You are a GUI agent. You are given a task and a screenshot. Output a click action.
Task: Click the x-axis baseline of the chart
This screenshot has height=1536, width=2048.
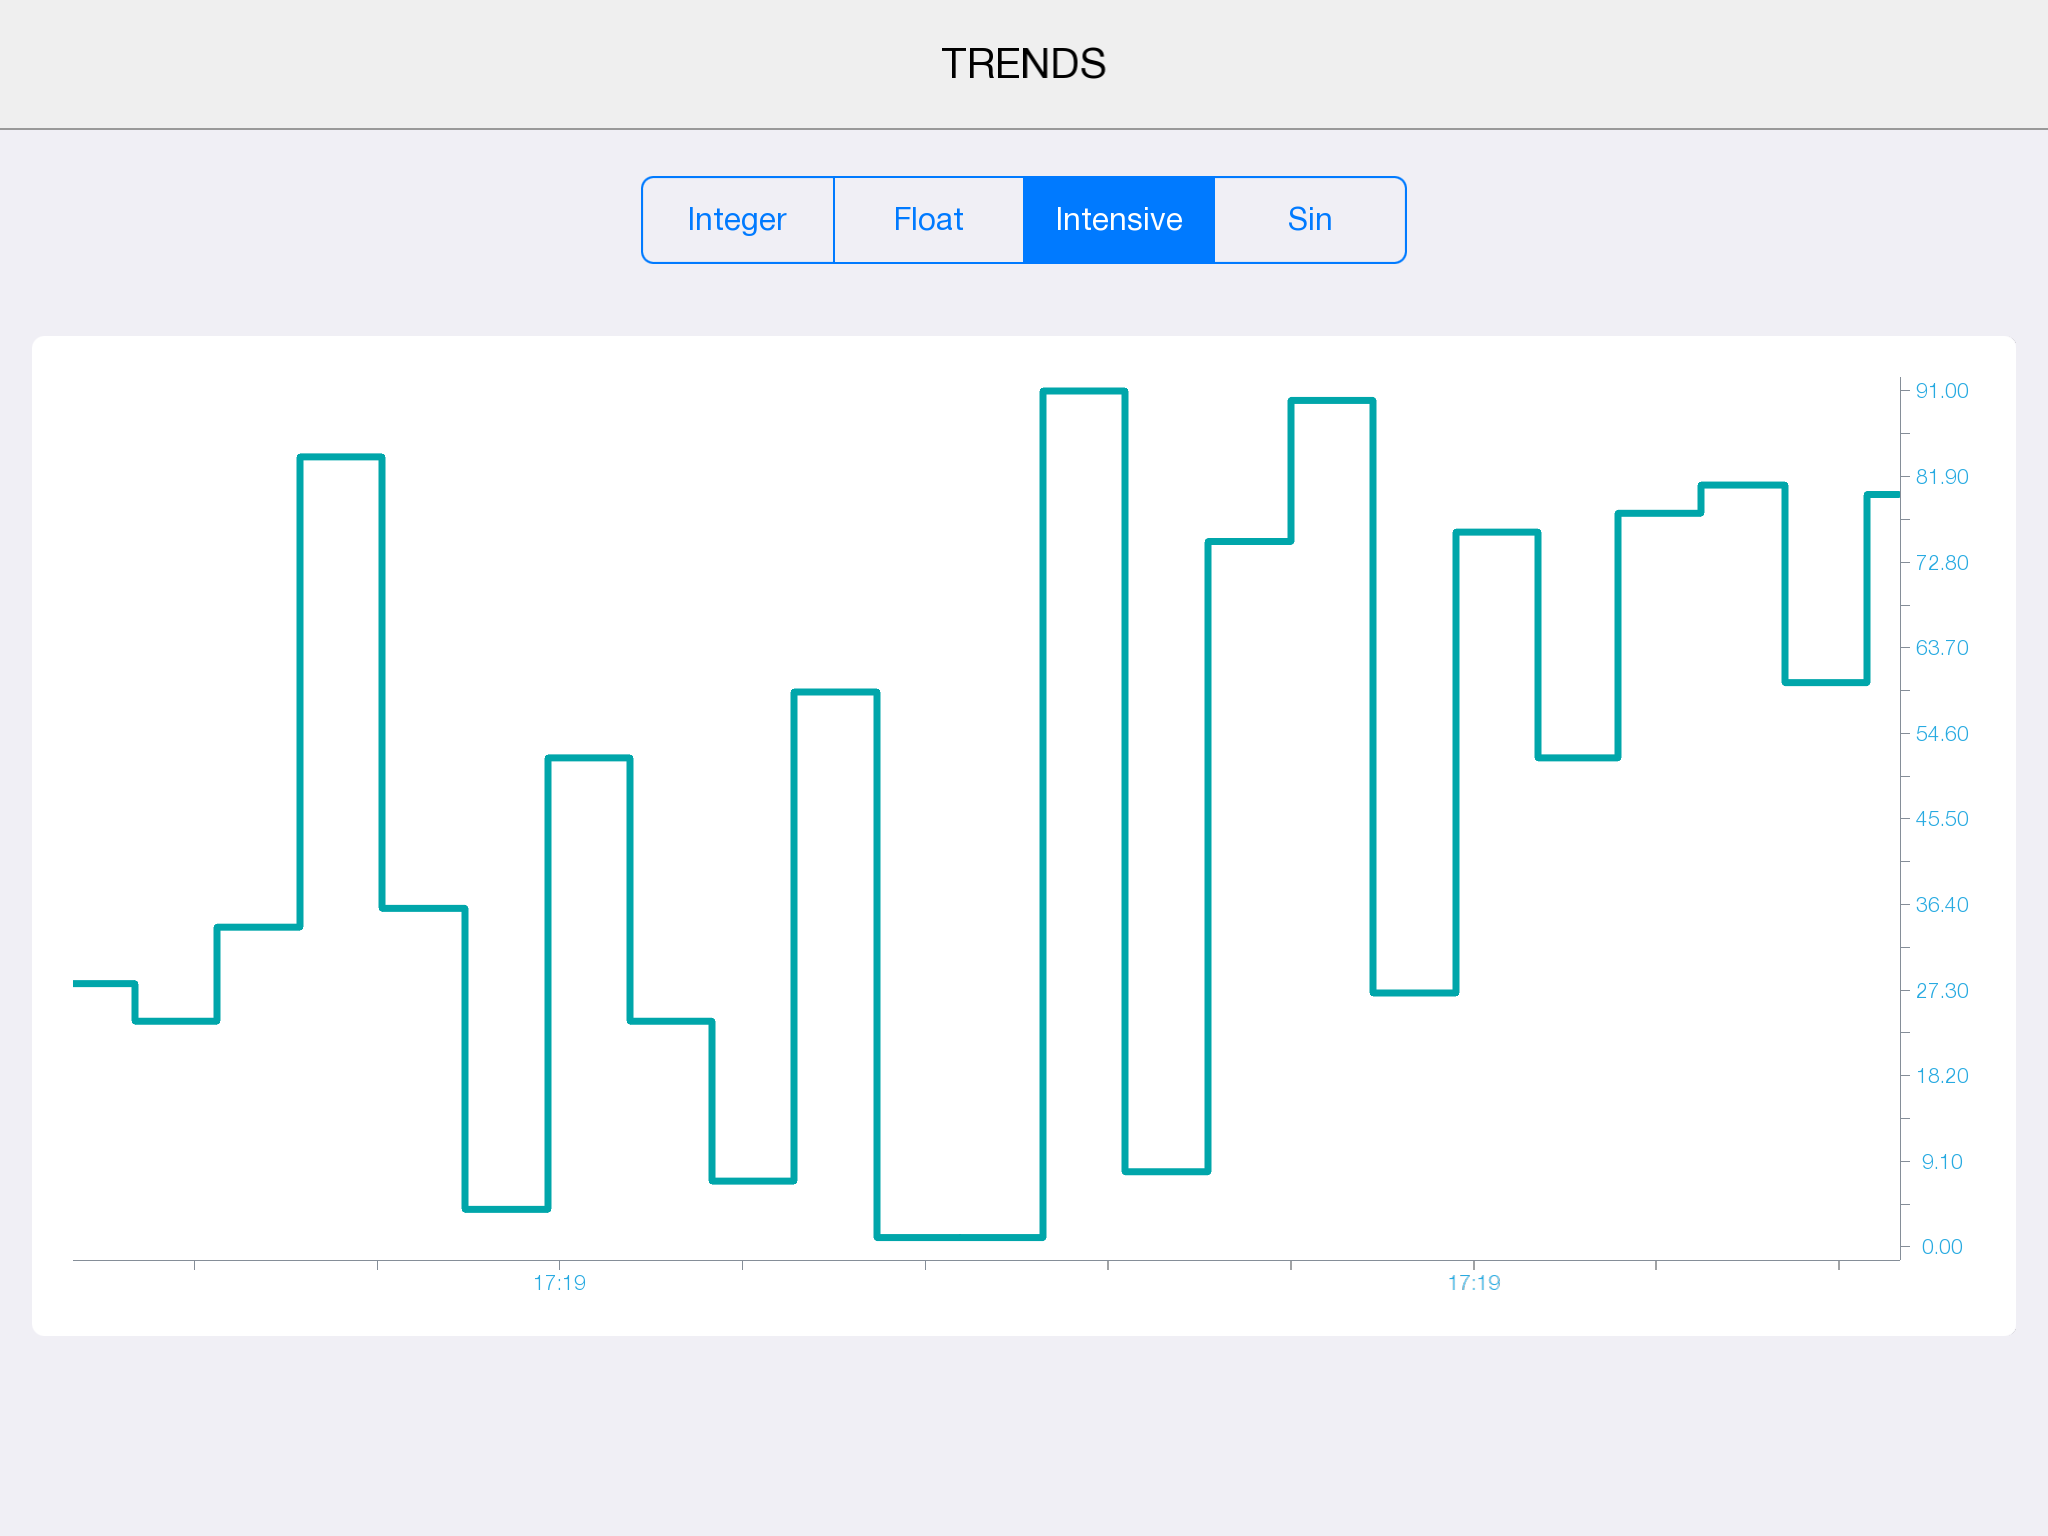tap(1000, 1260)
